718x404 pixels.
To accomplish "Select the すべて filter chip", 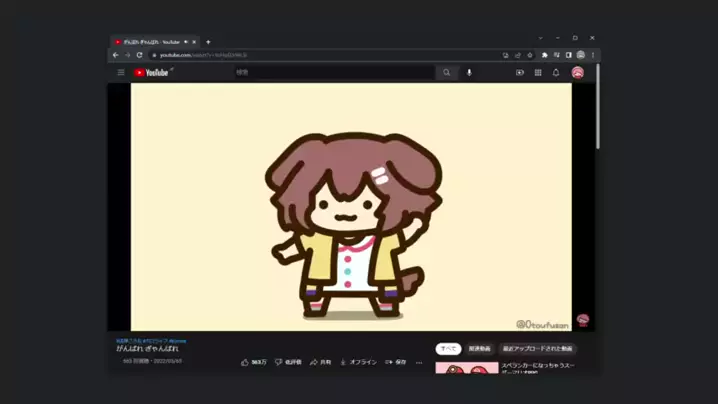I will click(x=448, y=349).
